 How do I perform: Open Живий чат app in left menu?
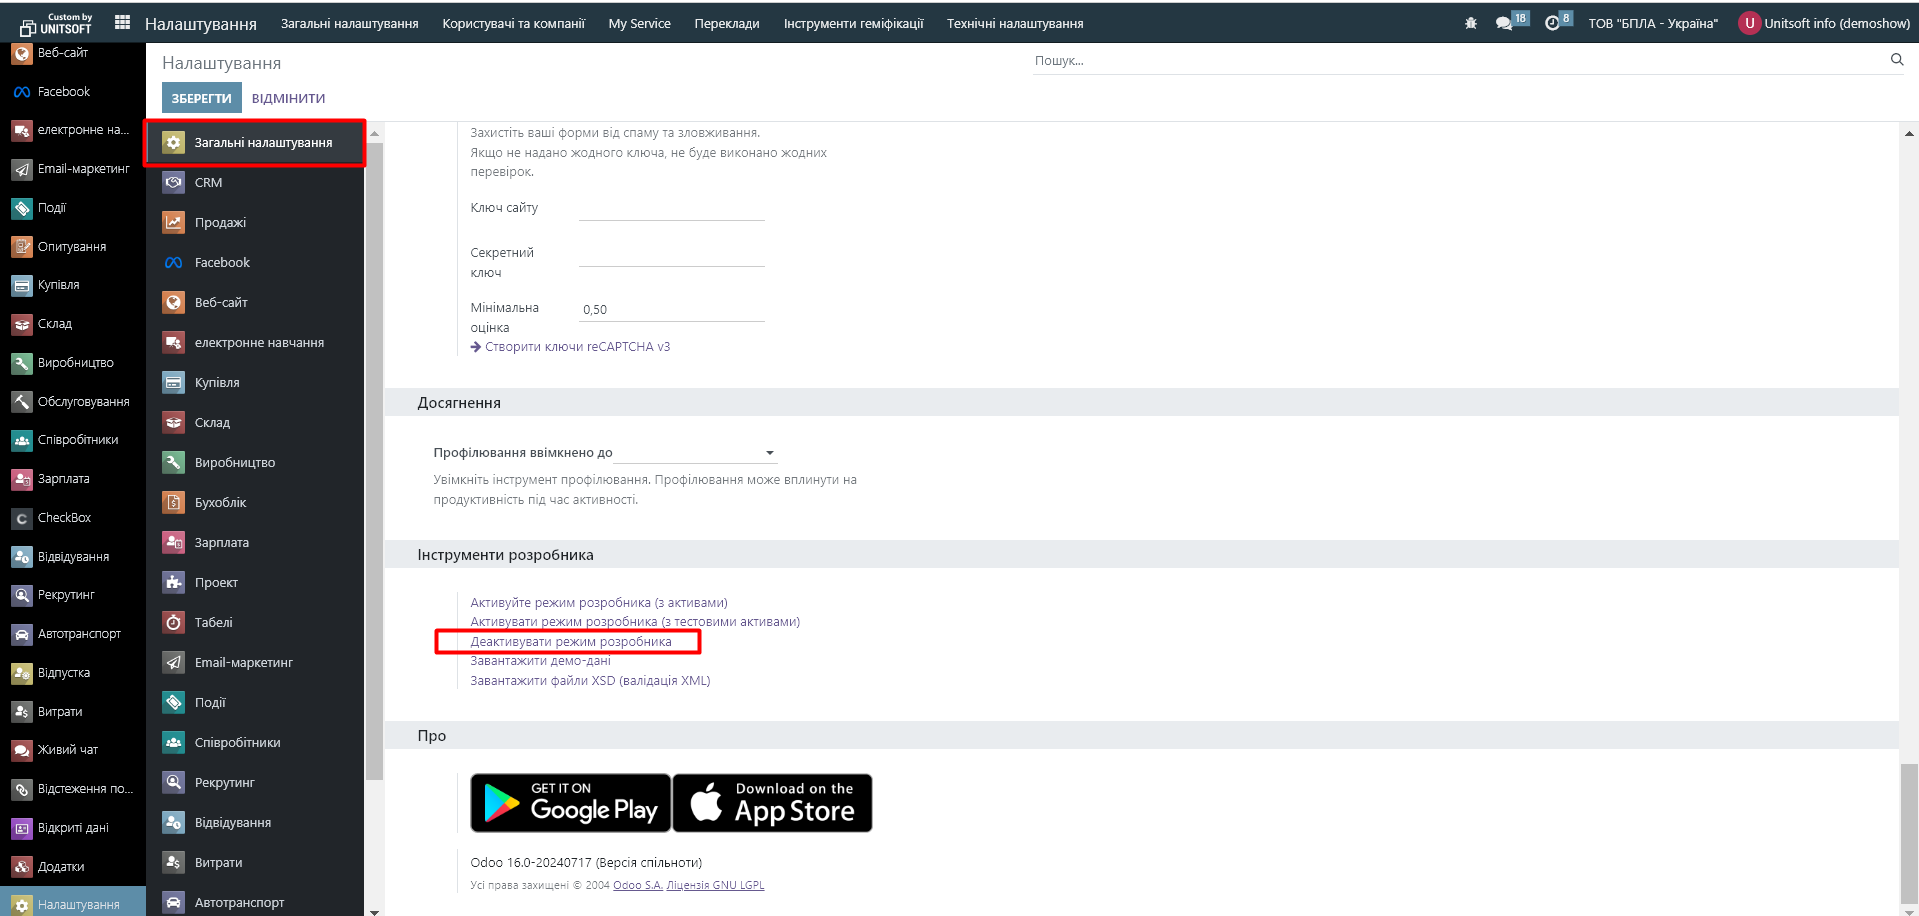tap(67, 750)
